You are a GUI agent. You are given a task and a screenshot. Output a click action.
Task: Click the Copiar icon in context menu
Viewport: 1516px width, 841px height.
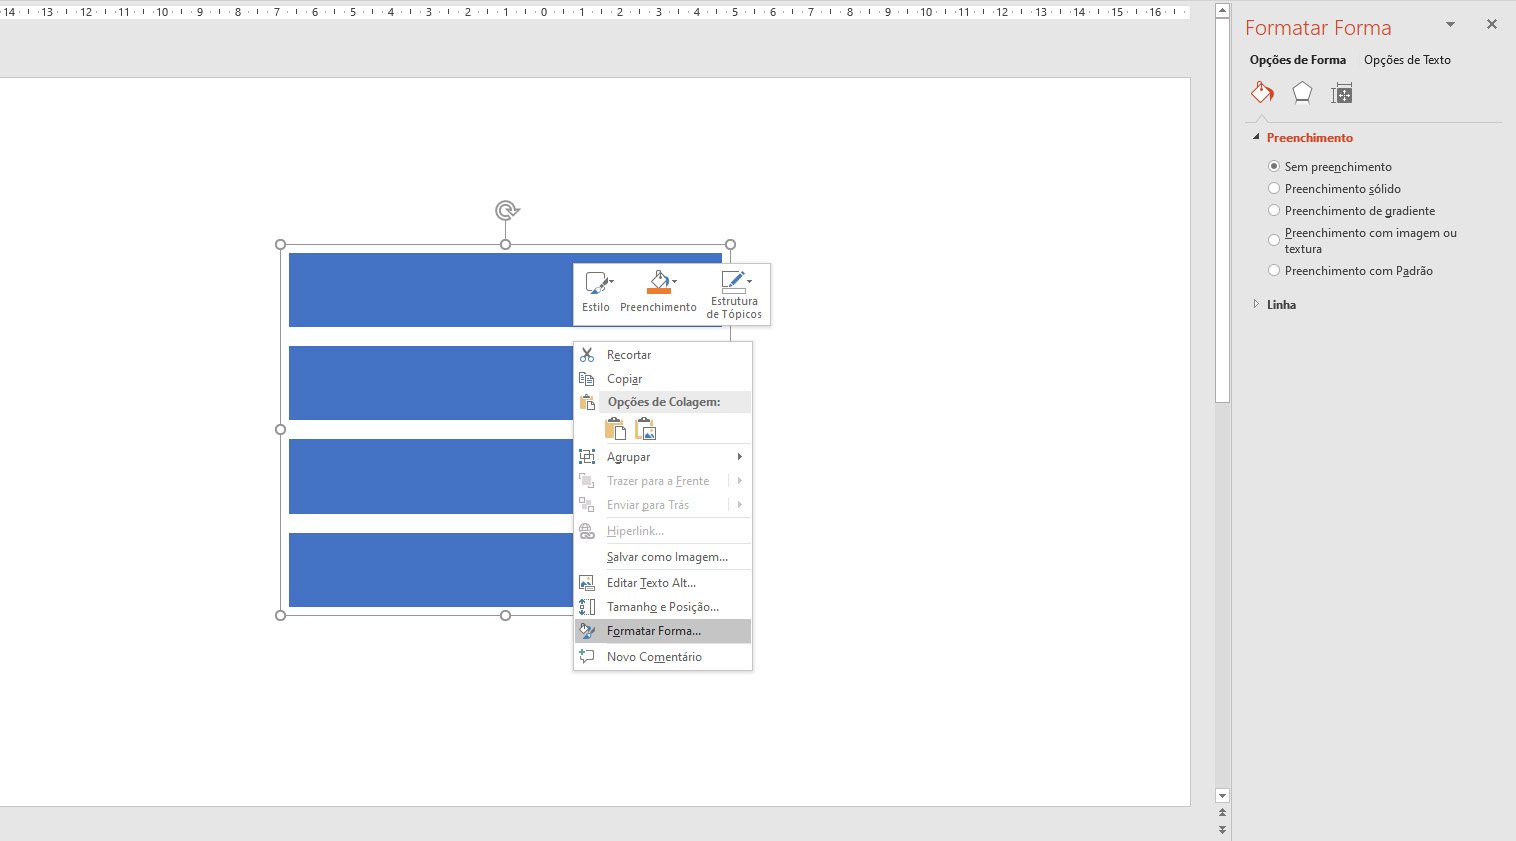coord(587,379)
